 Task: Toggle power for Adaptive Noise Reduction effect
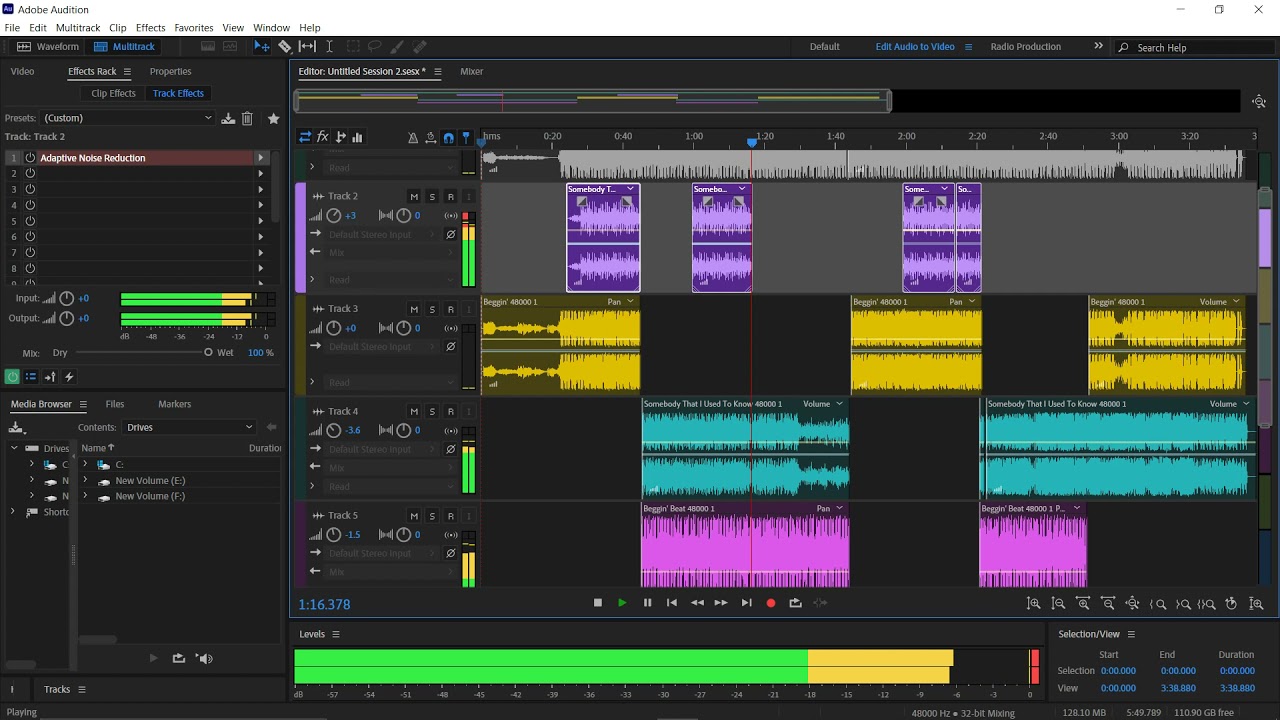30,158
